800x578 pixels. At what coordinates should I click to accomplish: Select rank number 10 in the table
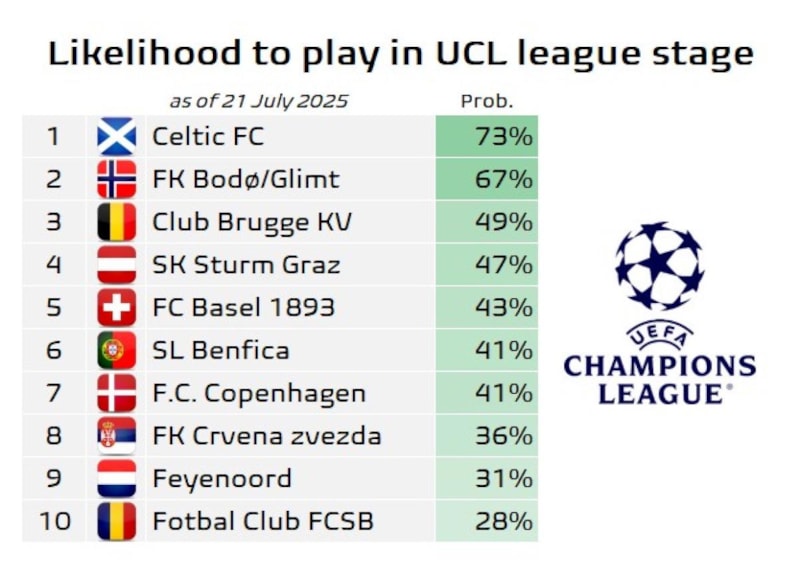click(x=54, y=521)
